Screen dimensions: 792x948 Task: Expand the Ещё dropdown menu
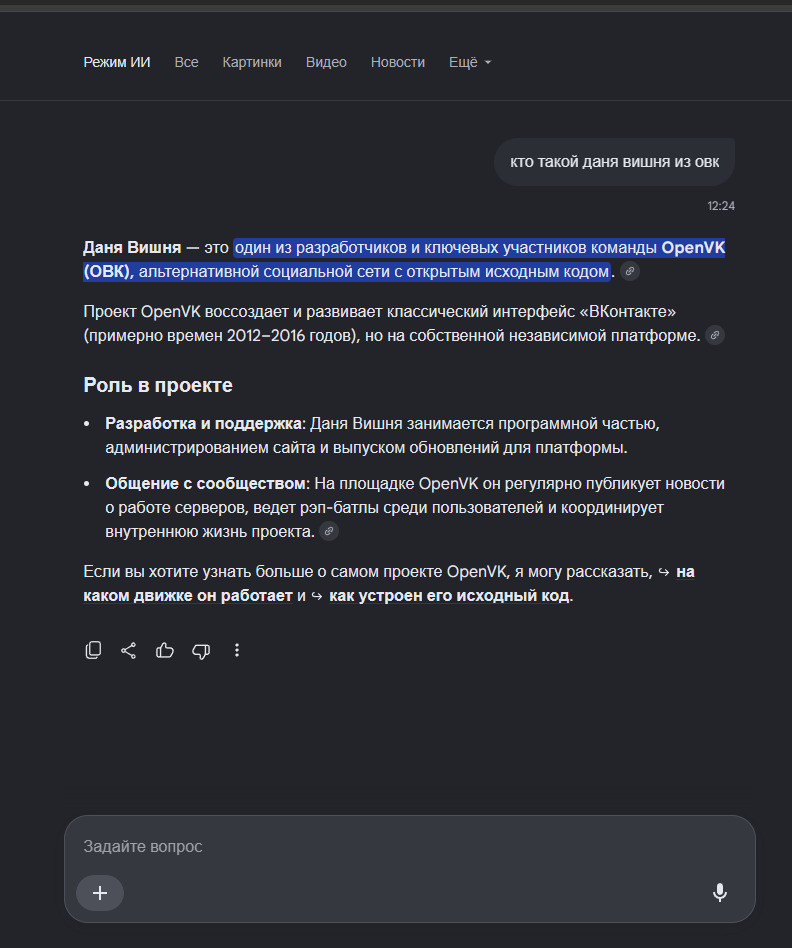click(x=470, y=62)
